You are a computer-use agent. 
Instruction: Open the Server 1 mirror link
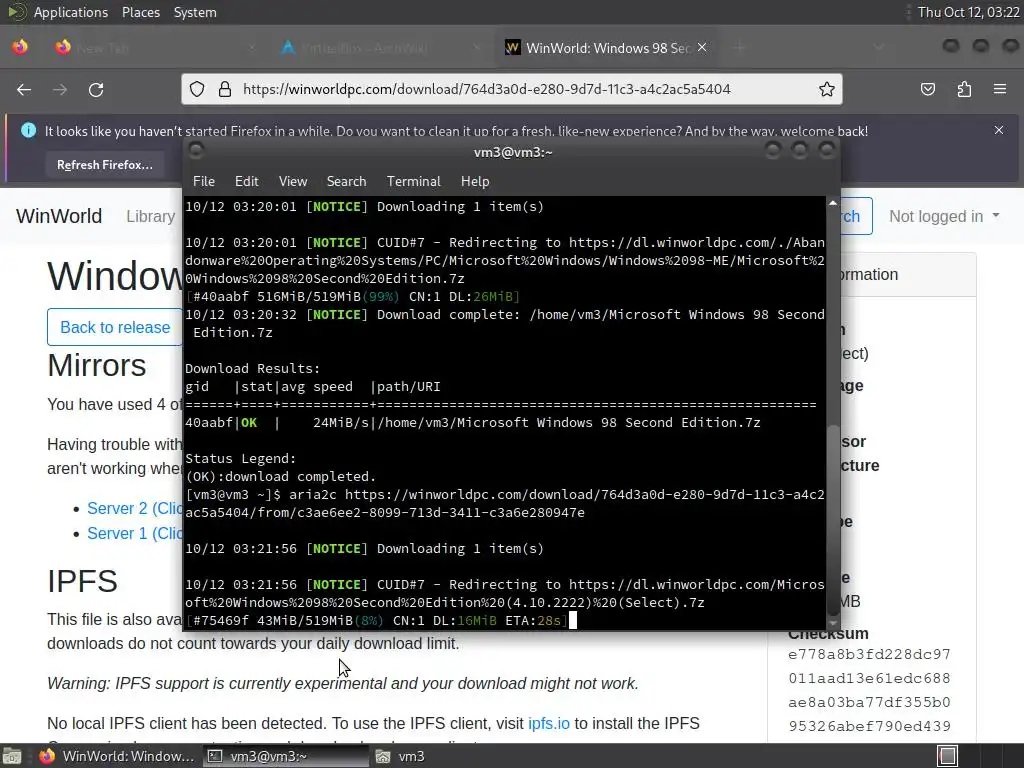[x=135, y=533]
